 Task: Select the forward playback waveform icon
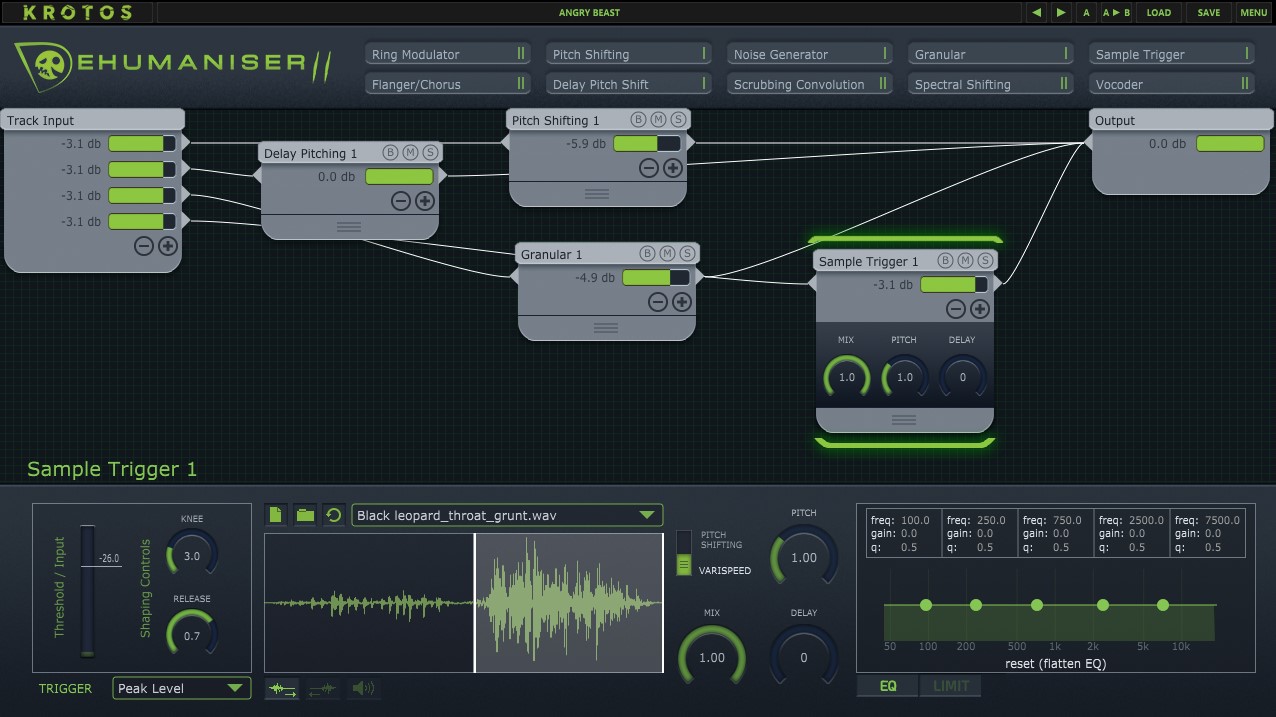click(x=283, y=688)
